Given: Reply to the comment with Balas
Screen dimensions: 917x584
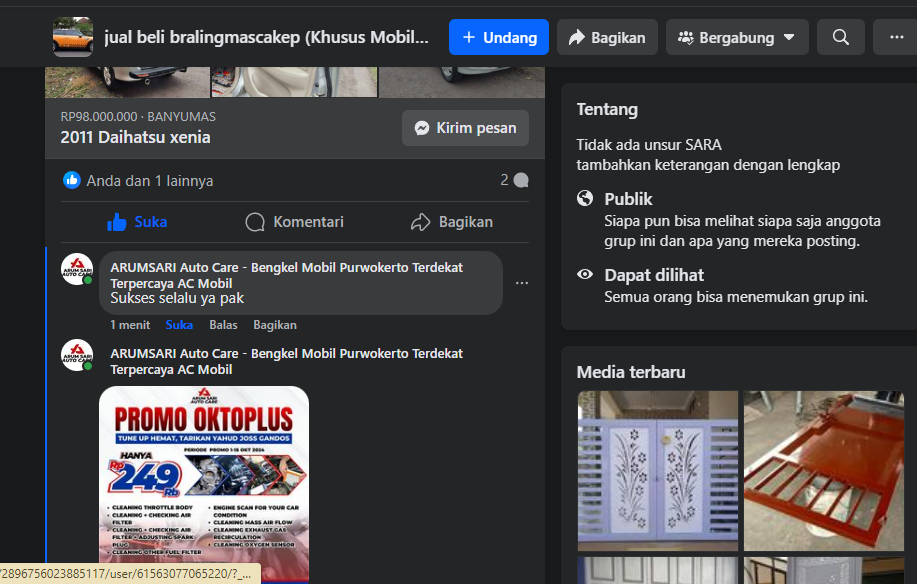Looking at the screenshot, I should click(x=223, y=325).
